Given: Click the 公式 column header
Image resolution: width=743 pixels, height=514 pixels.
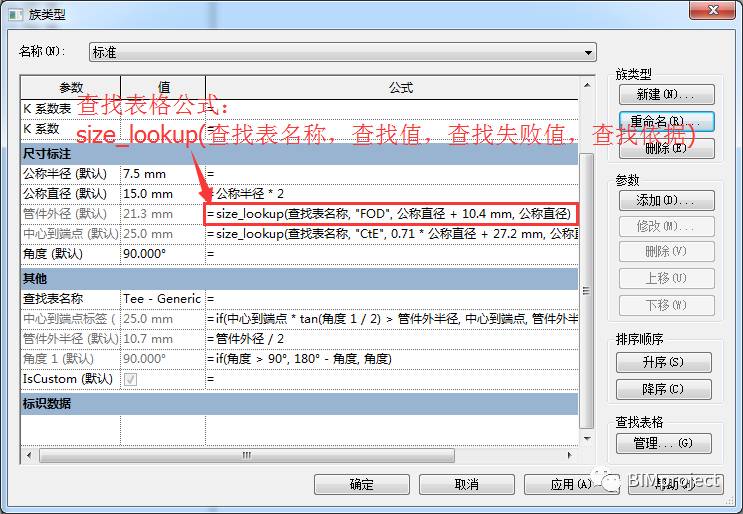Looking at the screenshot, I should pyautogui.click(x=401, y=88).
